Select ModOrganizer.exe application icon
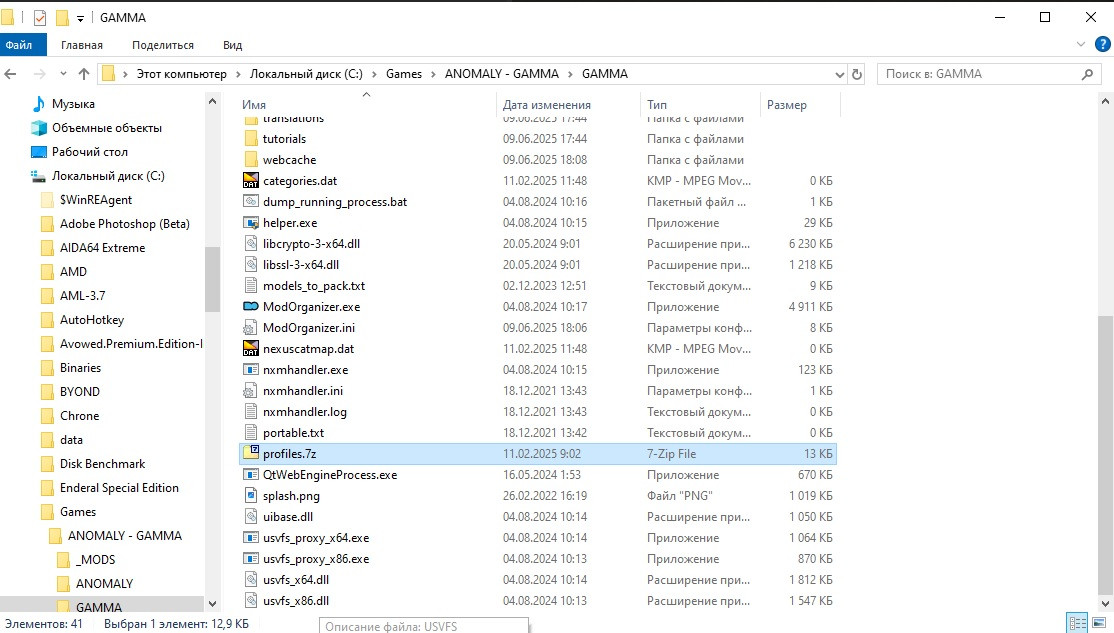 click(251, 307)
